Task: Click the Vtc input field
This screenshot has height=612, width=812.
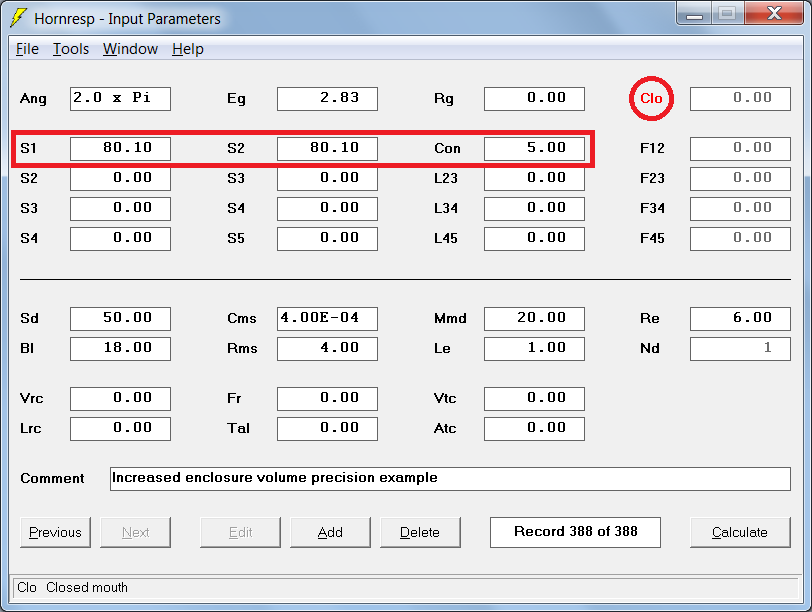Action: pyautogui.click(x=534, y=399)
